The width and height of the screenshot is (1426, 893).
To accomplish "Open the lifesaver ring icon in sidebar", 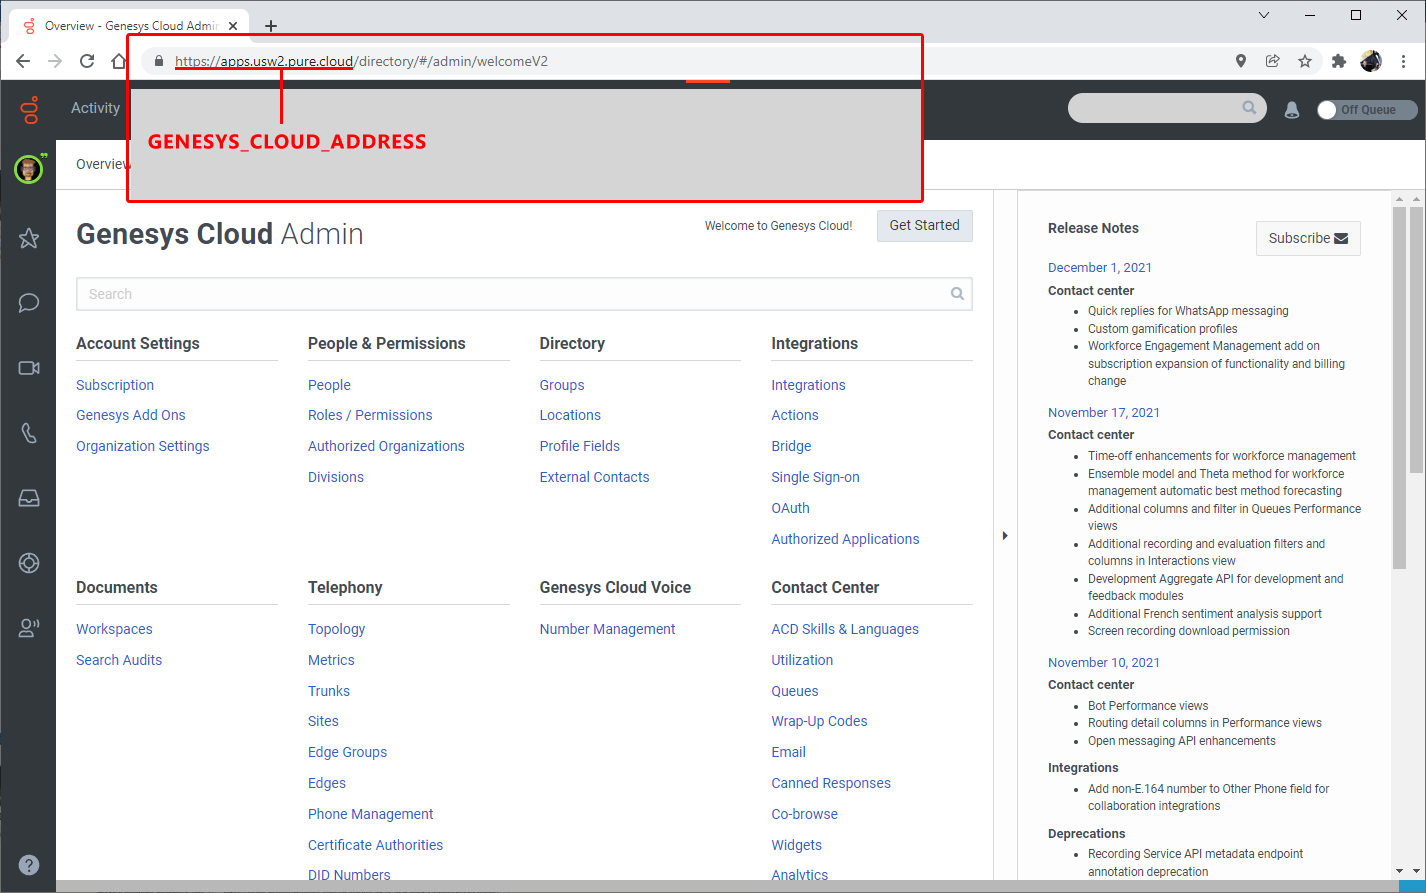I will [29, 563].
